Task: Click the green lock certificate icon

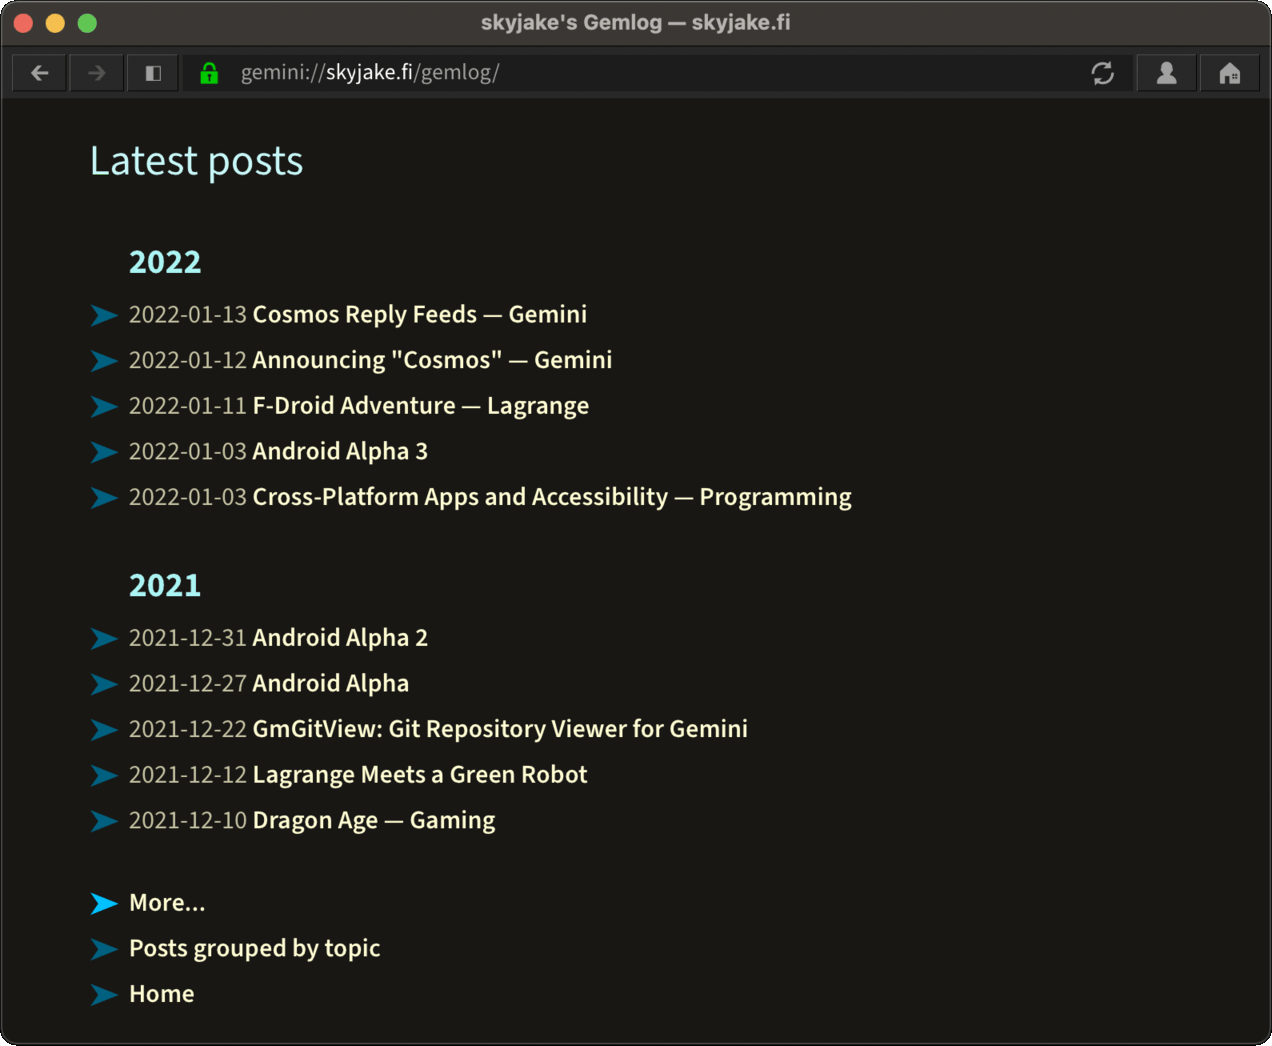Action: [x=209, y=73]
